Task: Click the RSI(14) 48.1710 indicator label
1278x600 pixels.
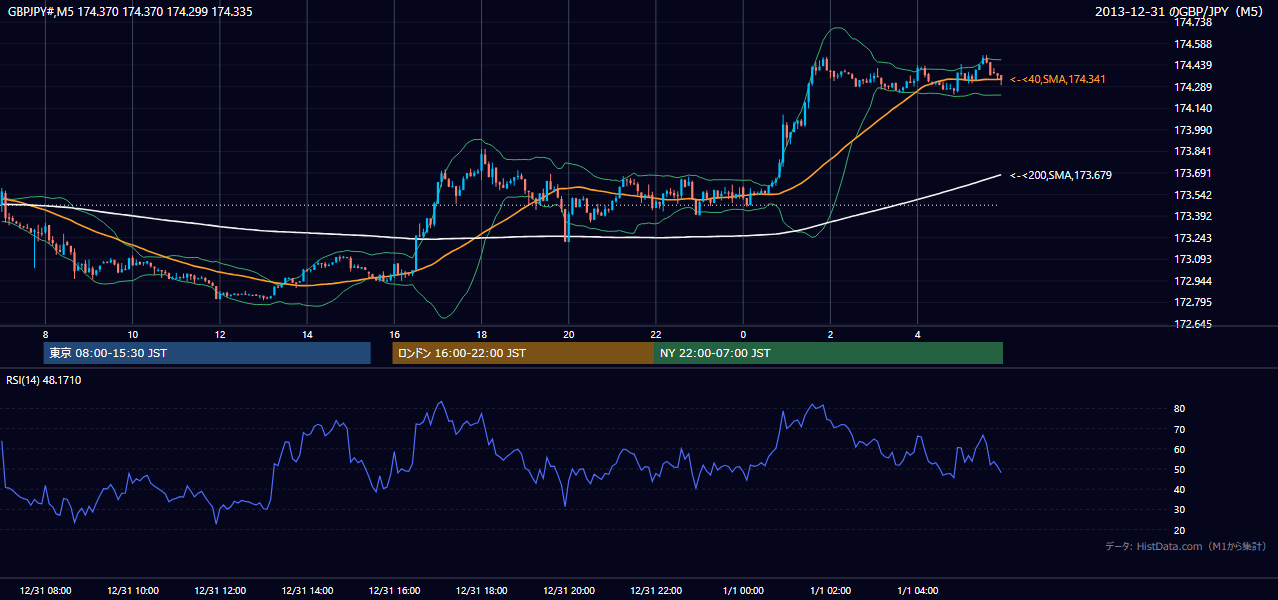Action: [44, 380]
